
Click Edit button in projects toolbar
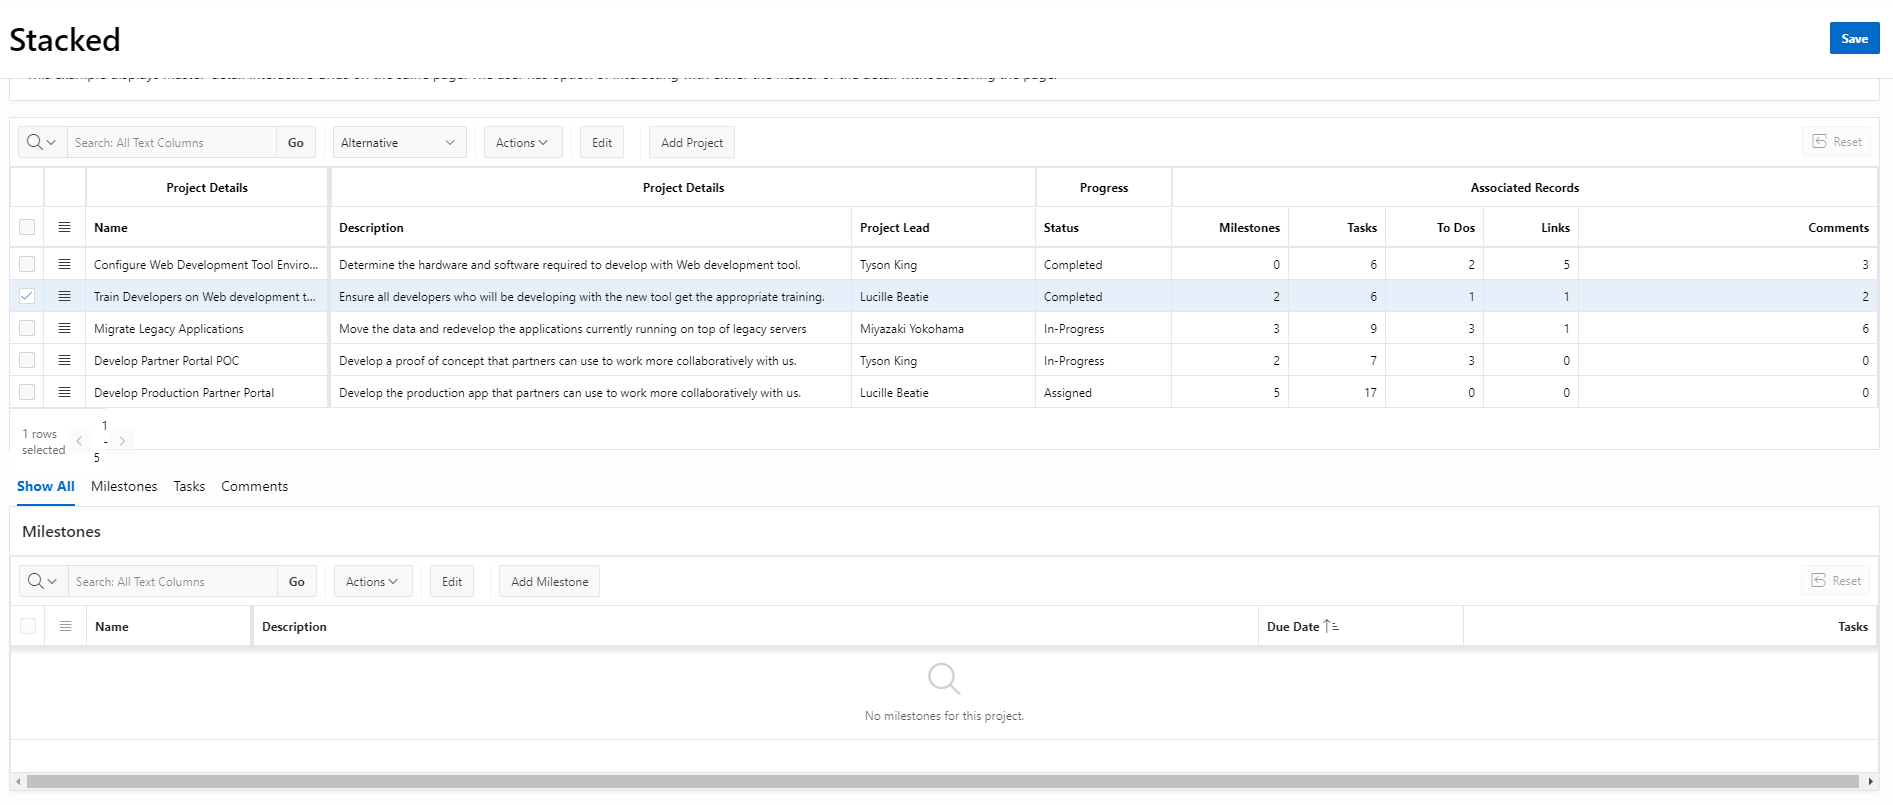[602, 142]
